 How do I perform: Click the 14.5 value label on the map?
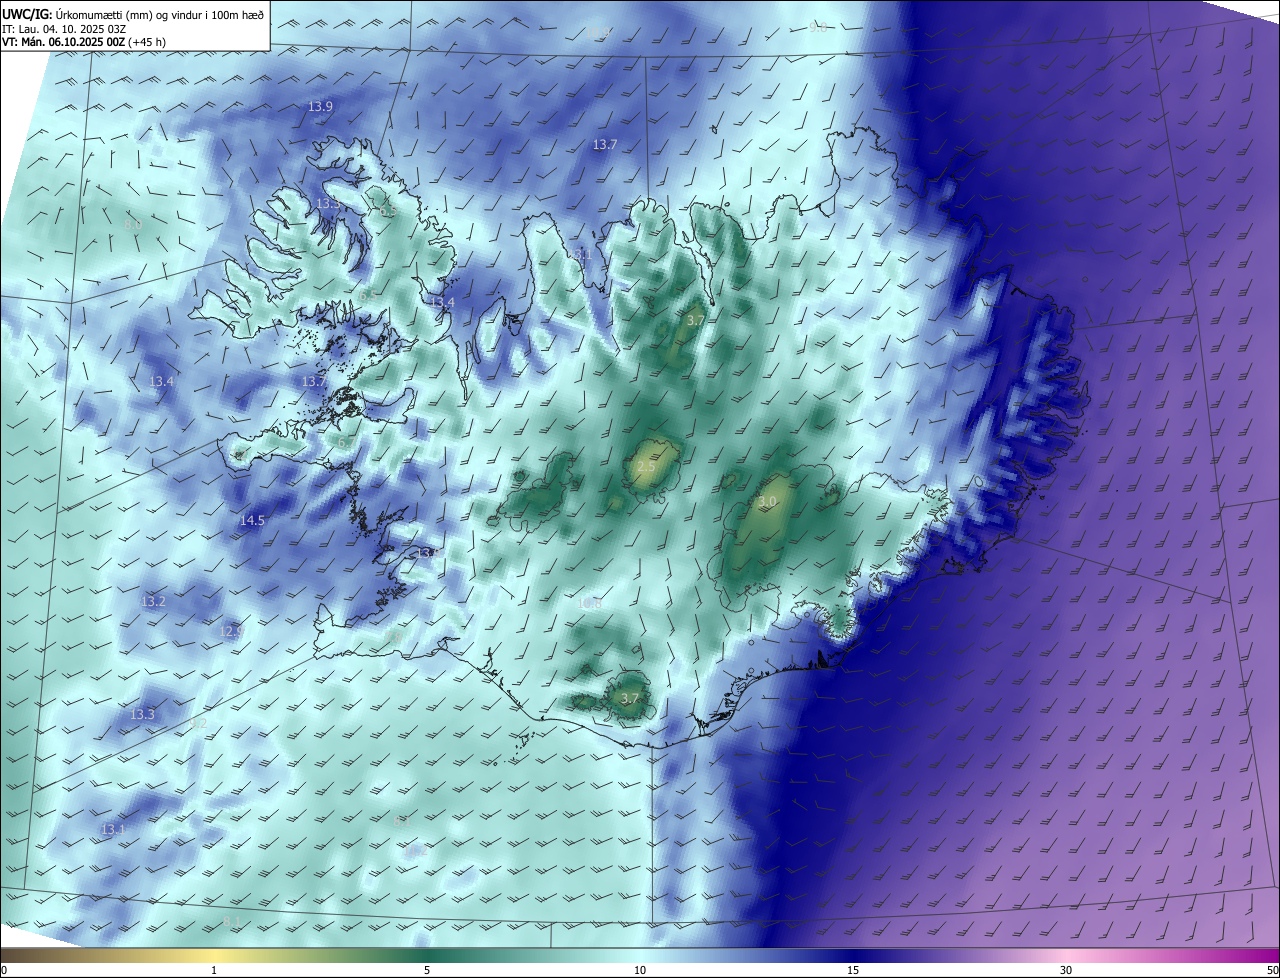coord(252,520)
